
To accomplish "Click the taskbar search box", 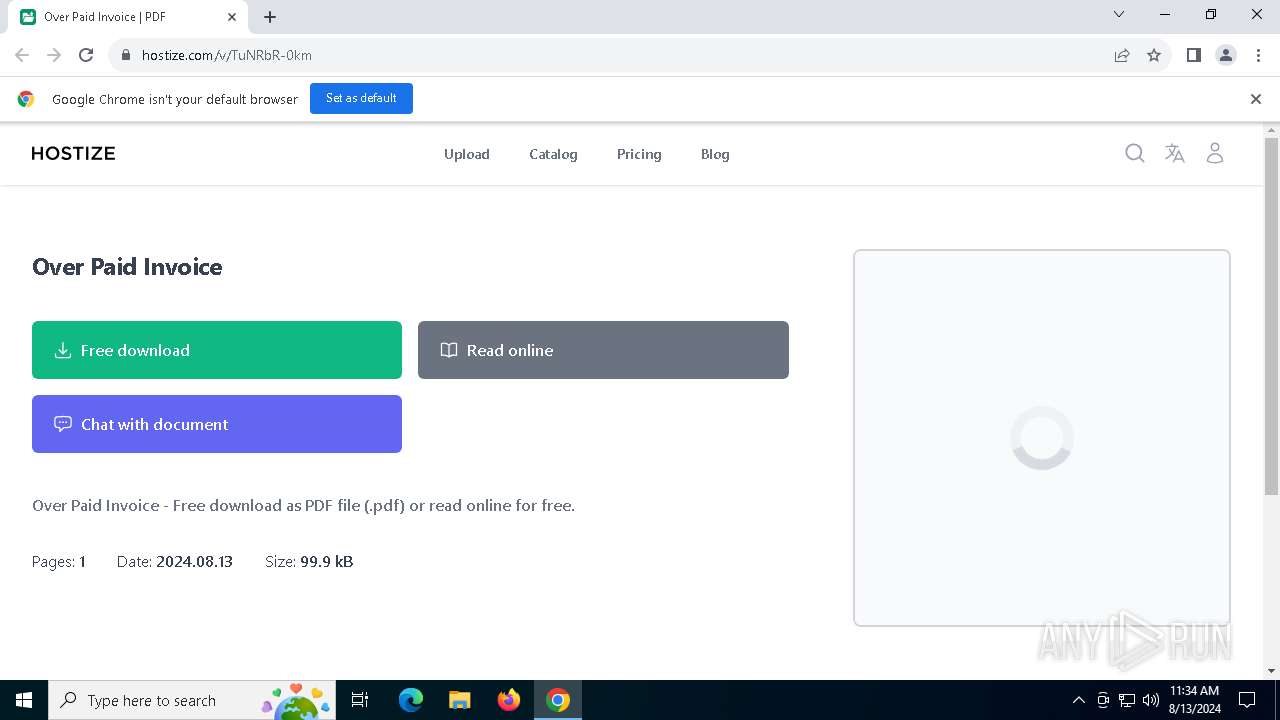I will [192, 700].
